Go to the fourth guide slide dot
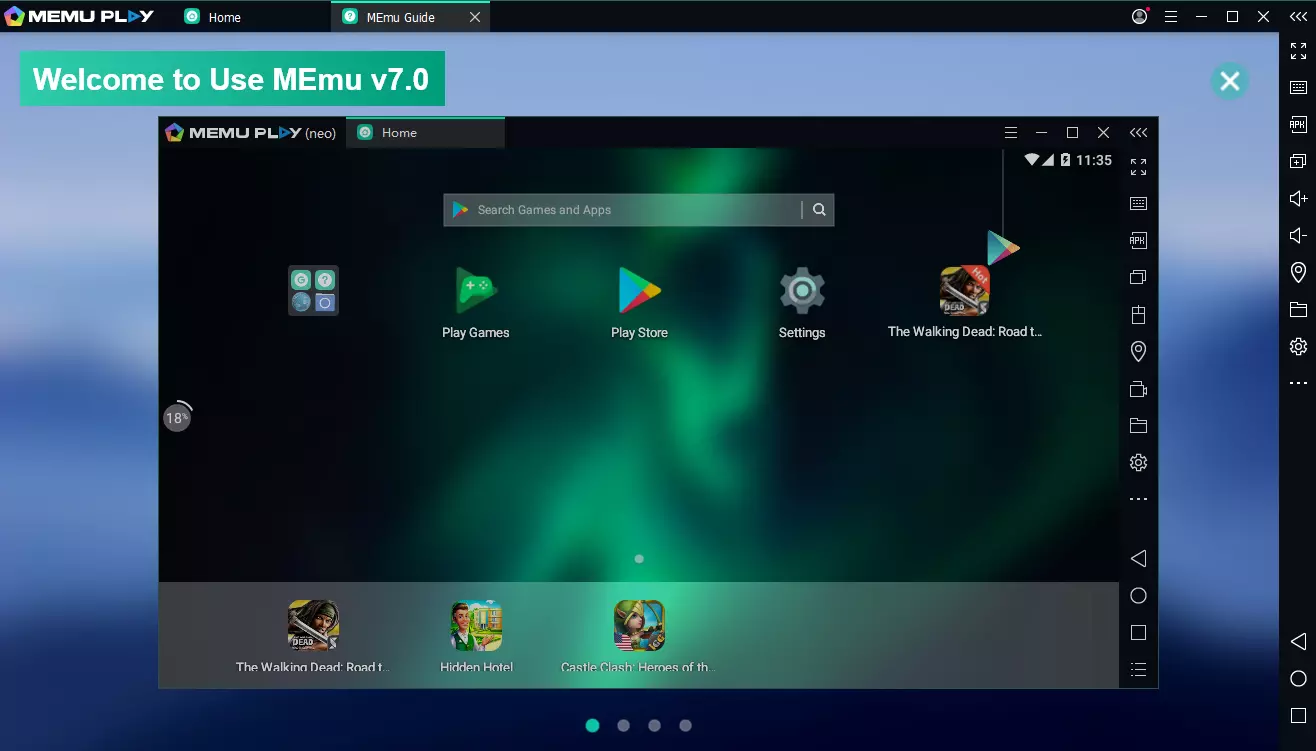 [x=685, y=725]
